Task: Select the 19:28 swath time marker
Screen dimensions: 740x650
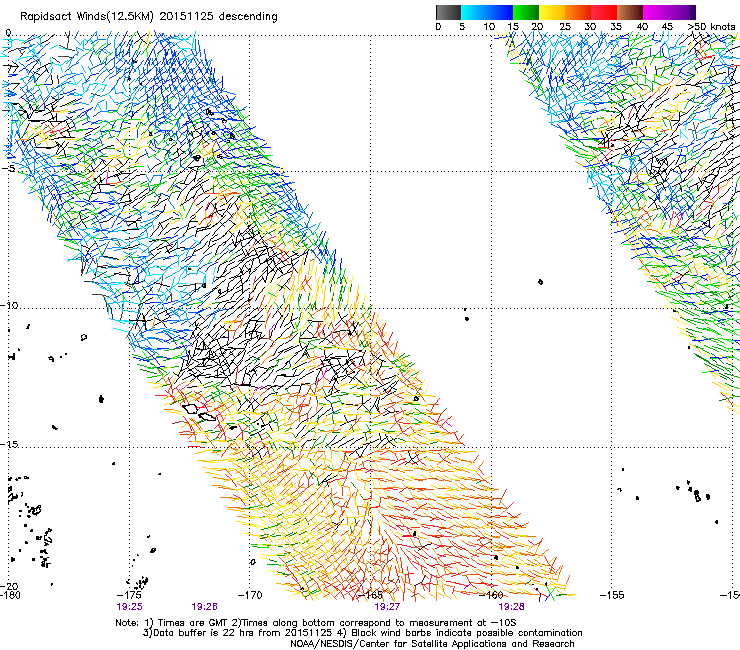Action: [x=512, y=607]
